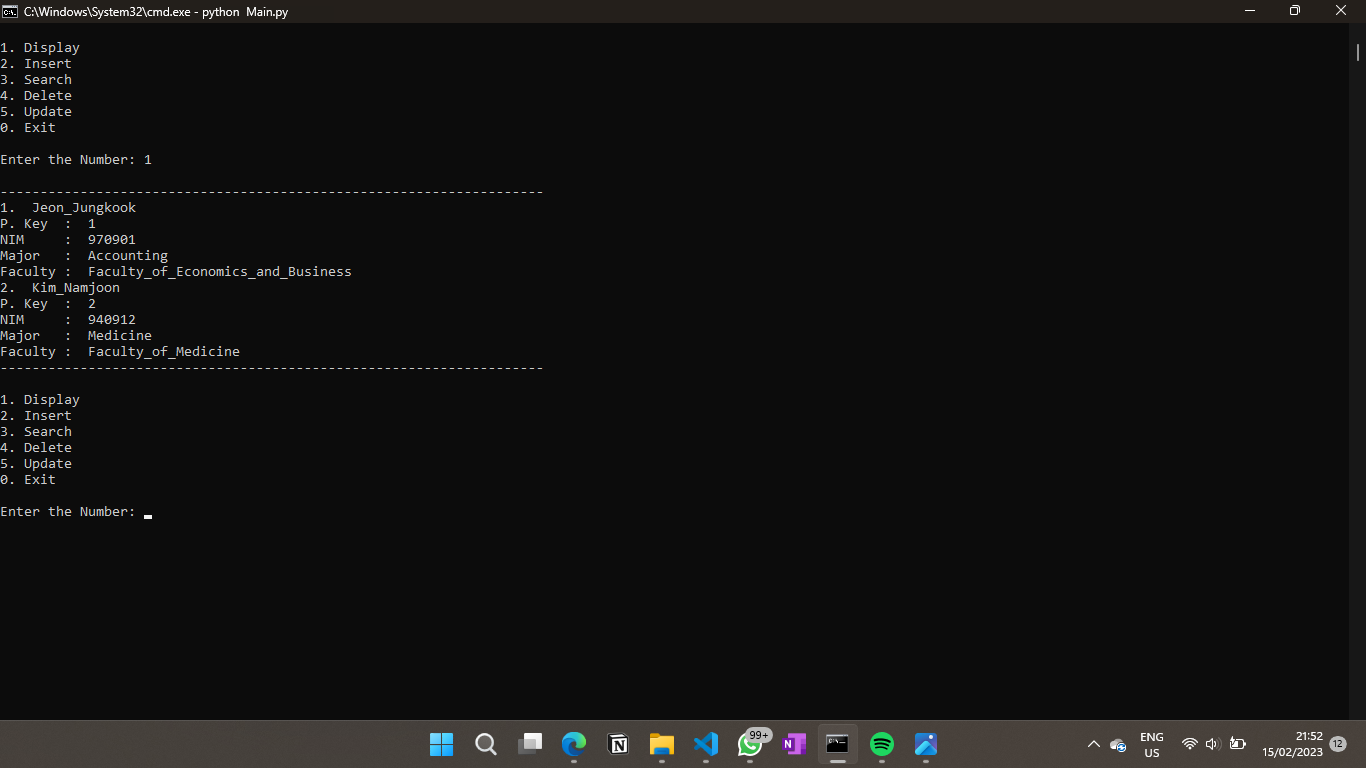Click the volume speaker icon
This screenshot has height=768, width=1366.
tap(1212, 744)
